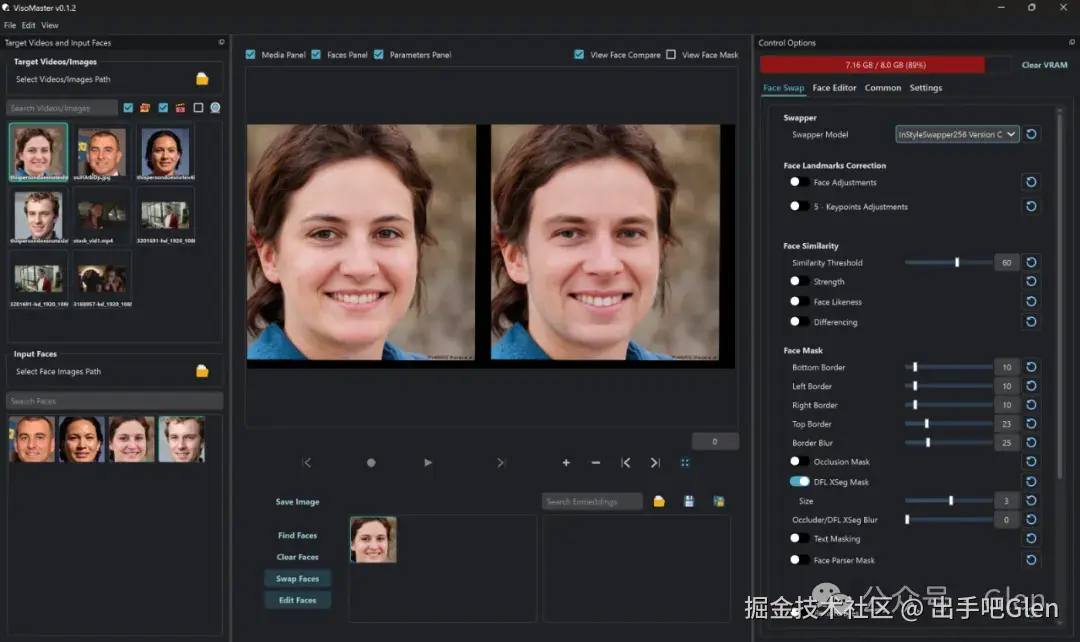Add a marker with the plus icon
Image resolution: width=1080 pixels, height=642 pixels.
[x=566, y=463]
